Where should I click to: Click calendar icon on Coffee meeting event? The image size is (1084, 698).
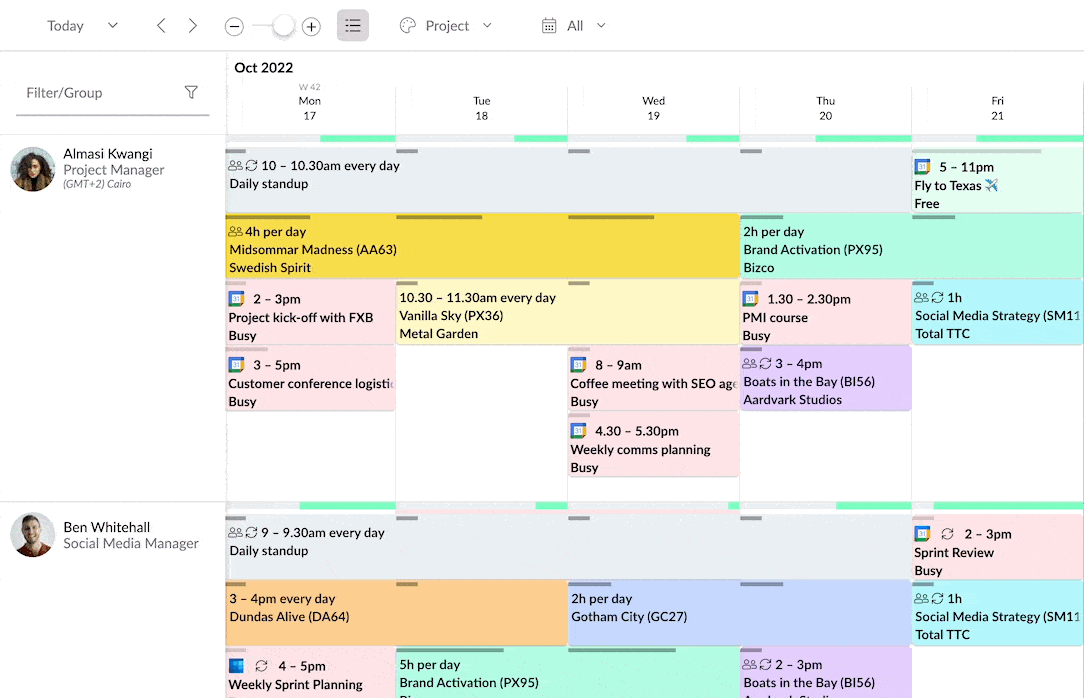tap(579, 364)
